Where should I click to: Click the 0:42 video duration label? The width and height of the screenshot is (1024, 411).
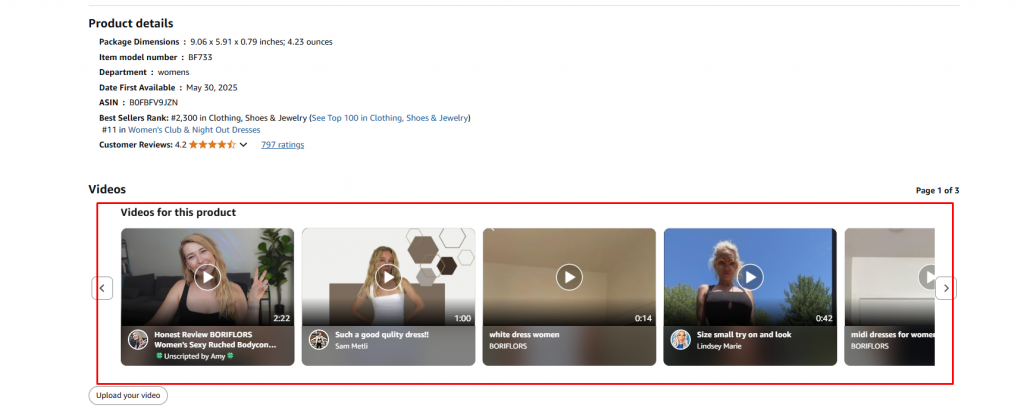point(824,319)
